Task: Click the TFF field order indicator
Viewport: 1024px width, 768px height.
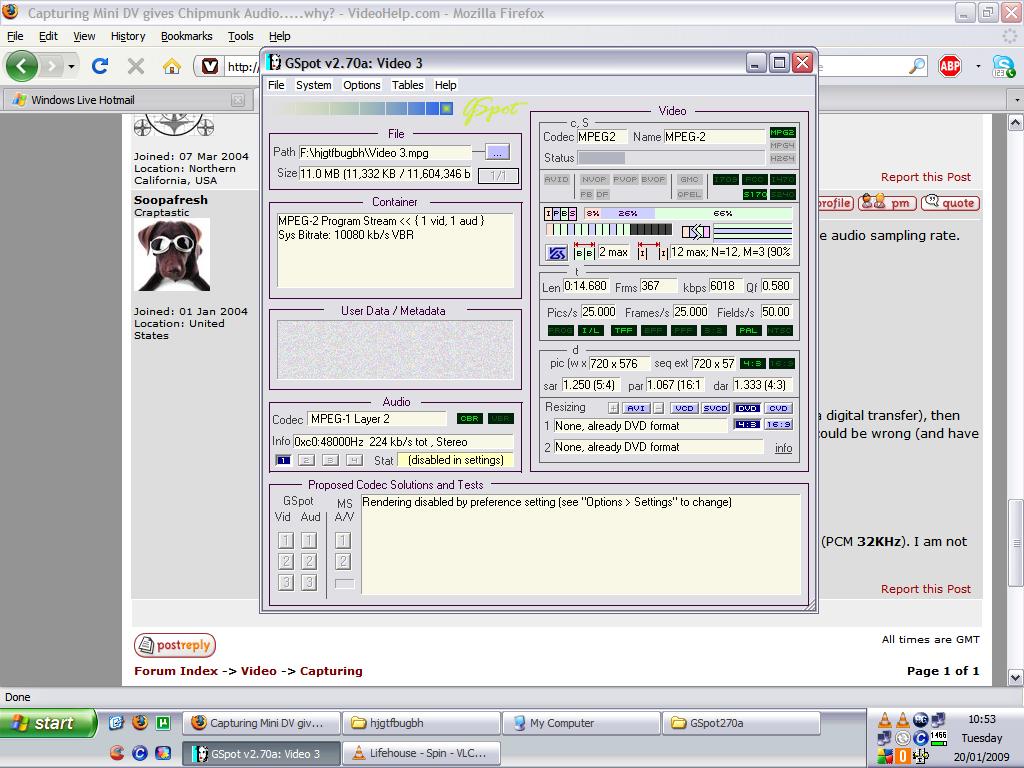Action: coord(624,330)
